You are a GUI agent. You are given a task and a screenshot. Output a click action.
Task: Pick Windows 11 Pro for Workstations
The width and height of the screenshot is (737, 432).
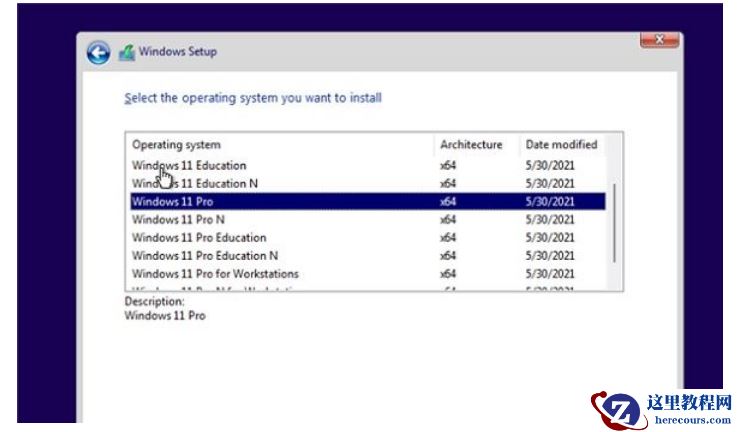[368, 274]
